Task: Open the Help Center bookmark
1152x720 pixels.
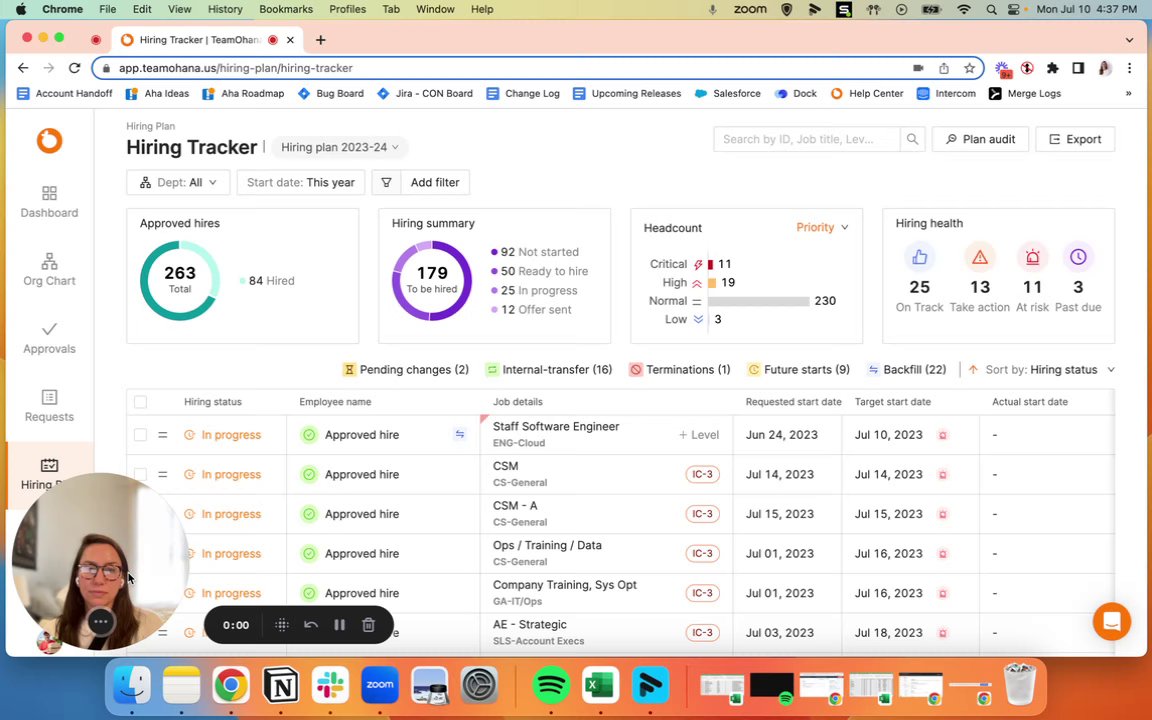Action: tap(867, 93)
